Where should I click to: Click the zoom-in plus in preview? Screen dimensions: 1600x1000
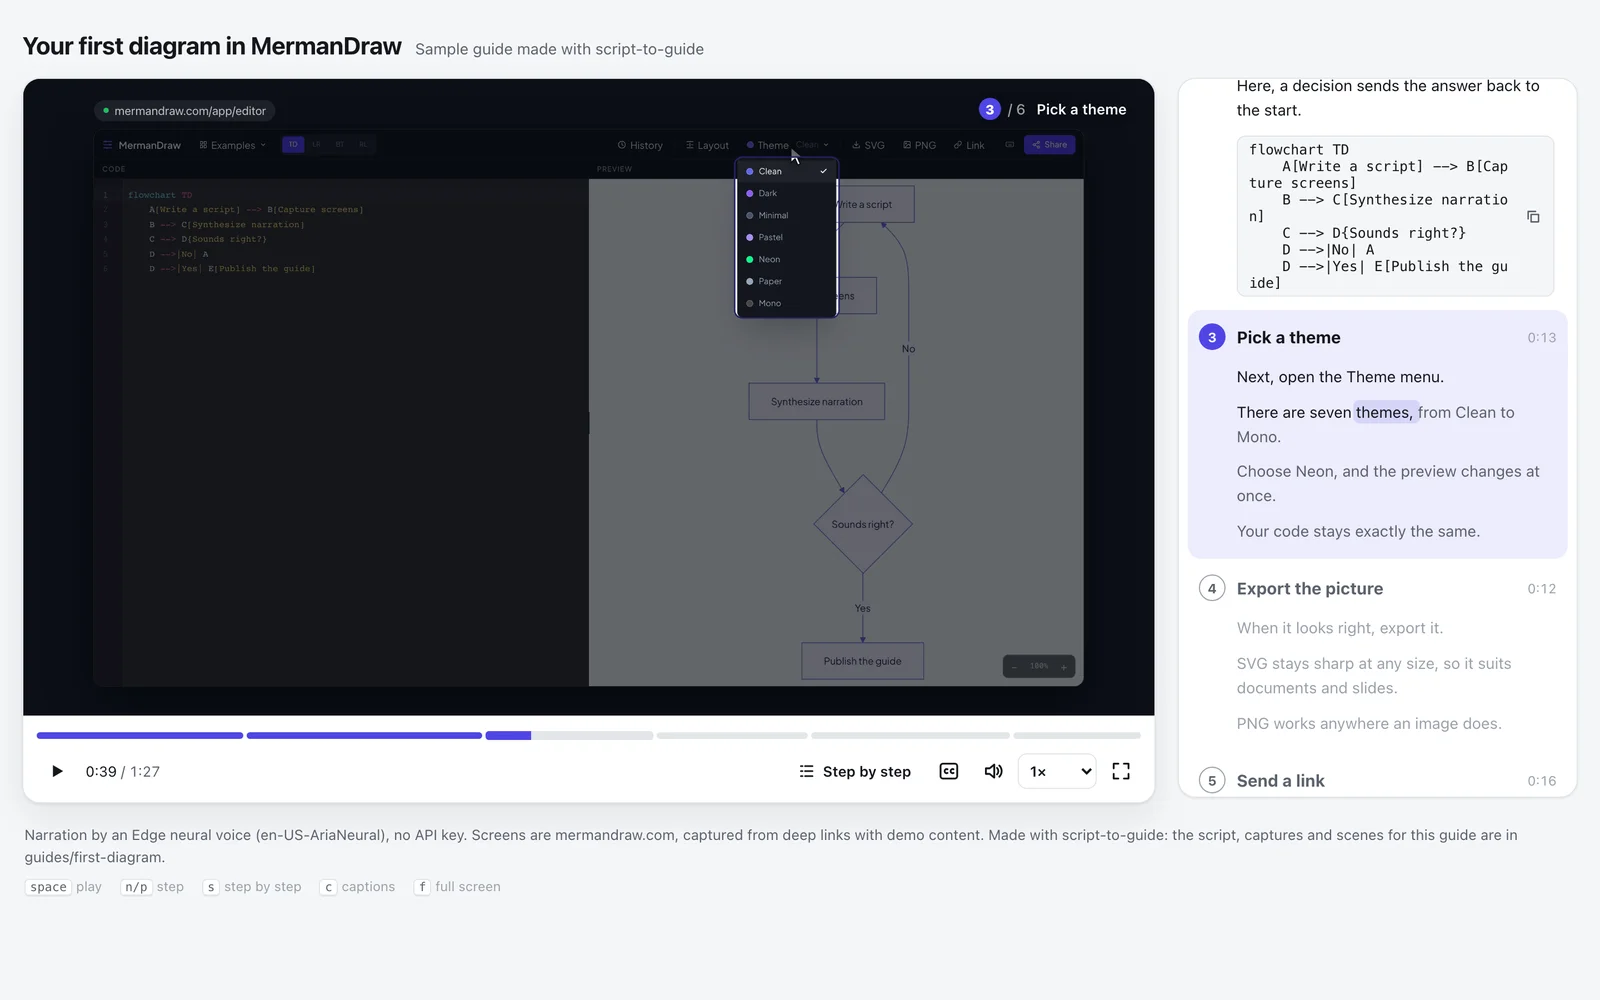click(x=1064, y=667)
